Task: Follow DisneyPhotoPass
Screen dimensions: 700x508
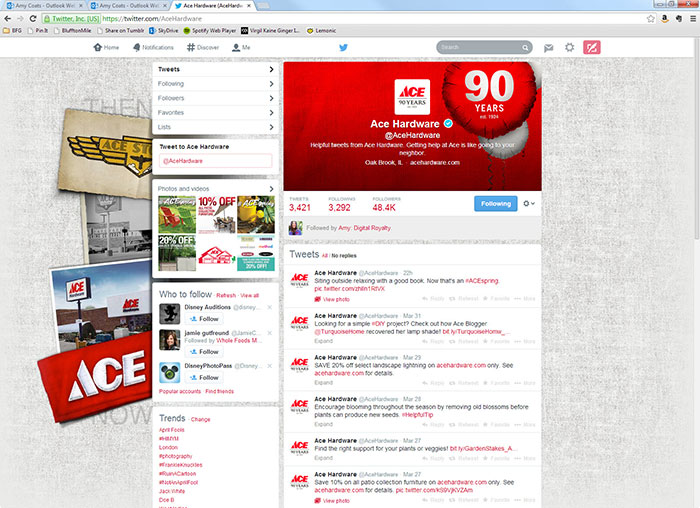Action: pos(204,378)
